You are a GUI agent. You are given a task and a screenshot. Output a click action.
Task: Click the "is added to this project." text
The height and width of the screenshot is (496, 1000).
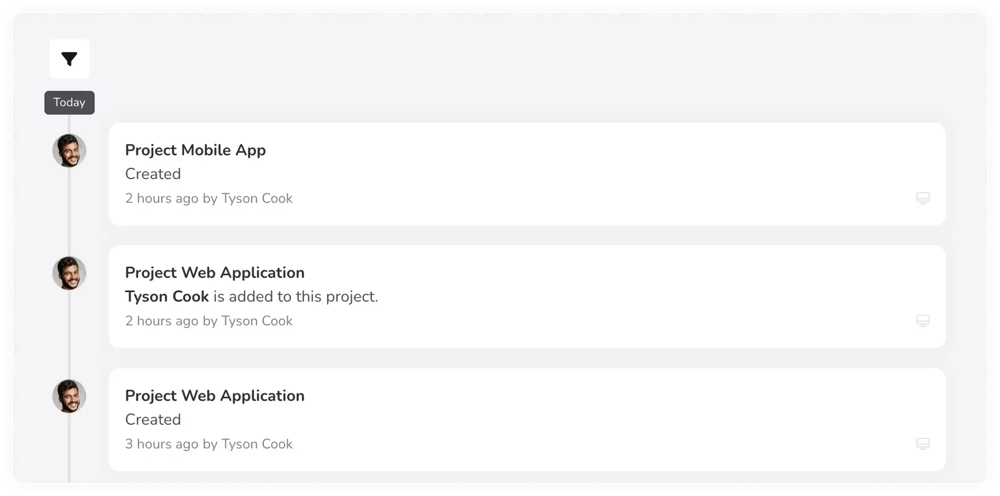click(x=296, y=296)
